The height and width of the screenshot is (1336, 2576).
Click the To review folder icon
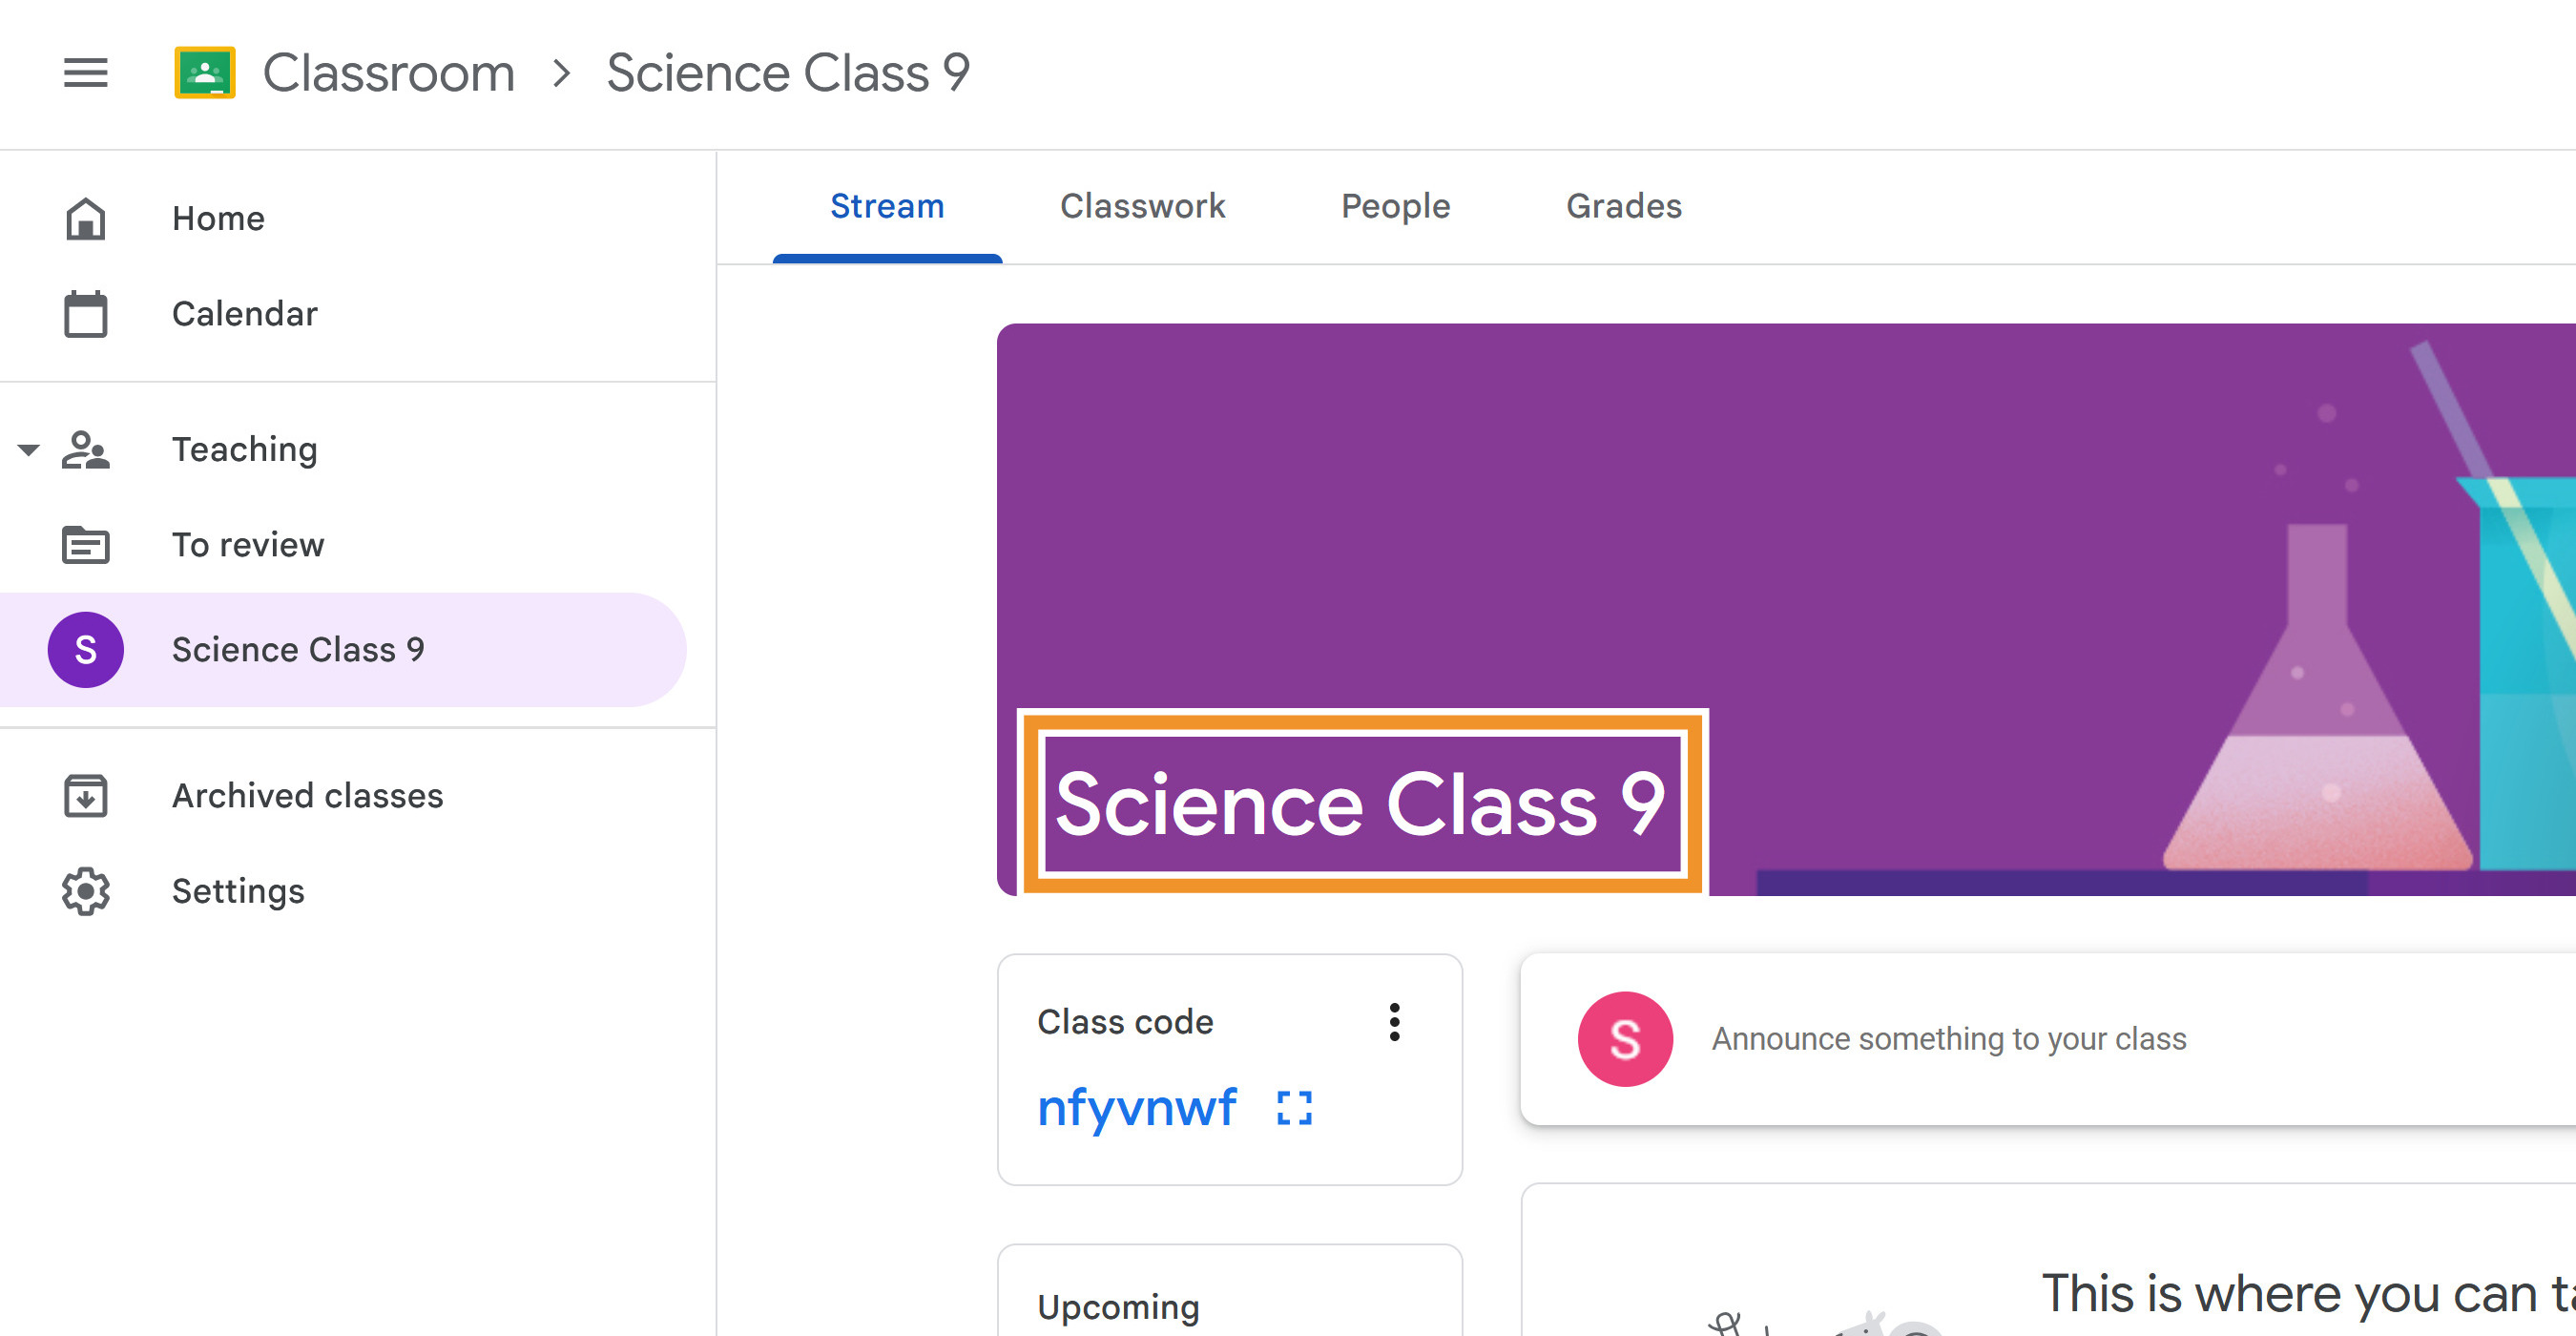click(x=85, y=545)
